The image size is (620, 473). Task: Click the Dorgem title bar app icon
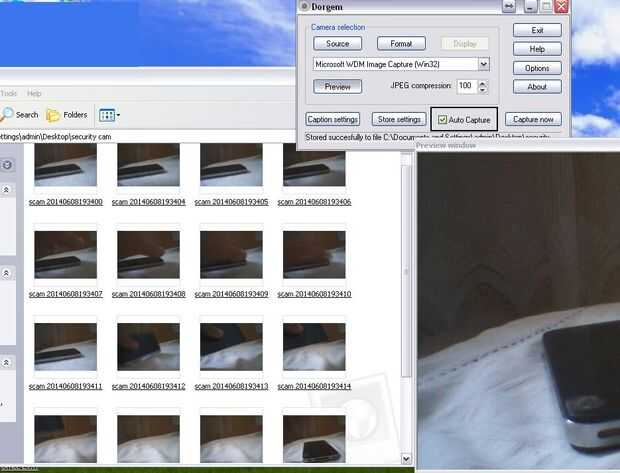pos(304,6)
